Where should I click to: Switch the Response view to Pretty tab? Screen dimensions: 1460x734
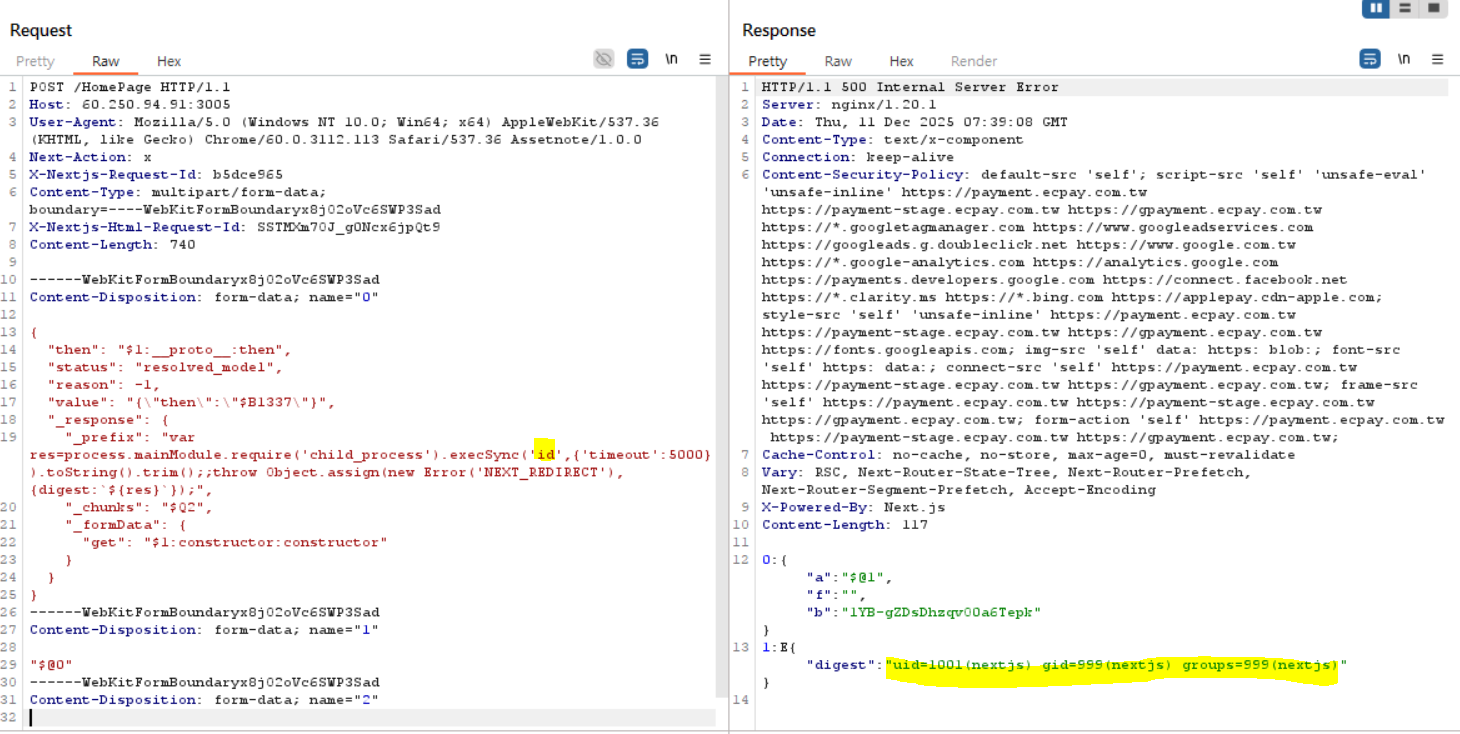pos(768,61)
